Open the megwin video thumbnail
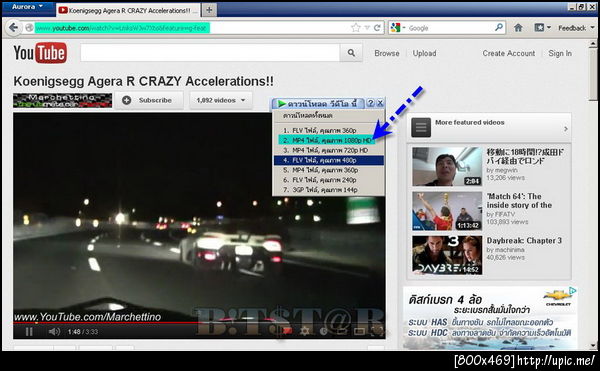This screenshot has height=371, width=600. coord(447,166)
